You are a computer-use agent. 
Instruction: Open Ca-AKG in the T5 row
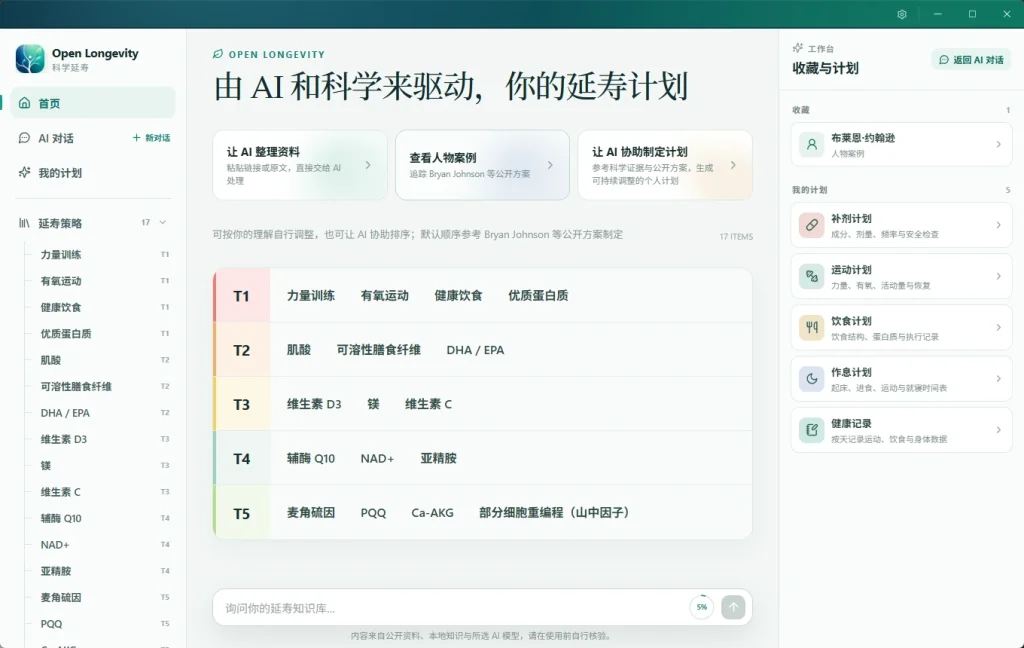click(432, 513)
